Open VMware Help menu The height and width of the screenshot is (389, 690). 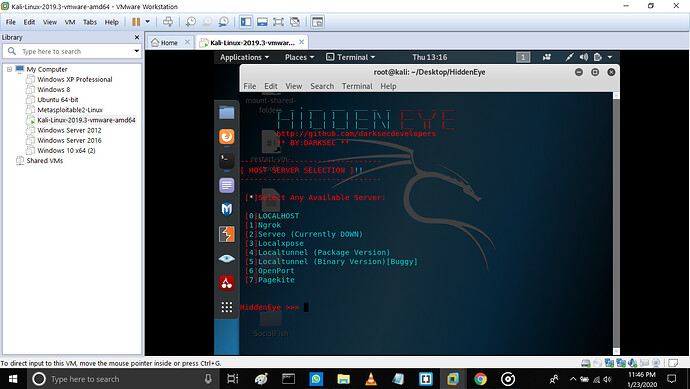pos(111,22)
